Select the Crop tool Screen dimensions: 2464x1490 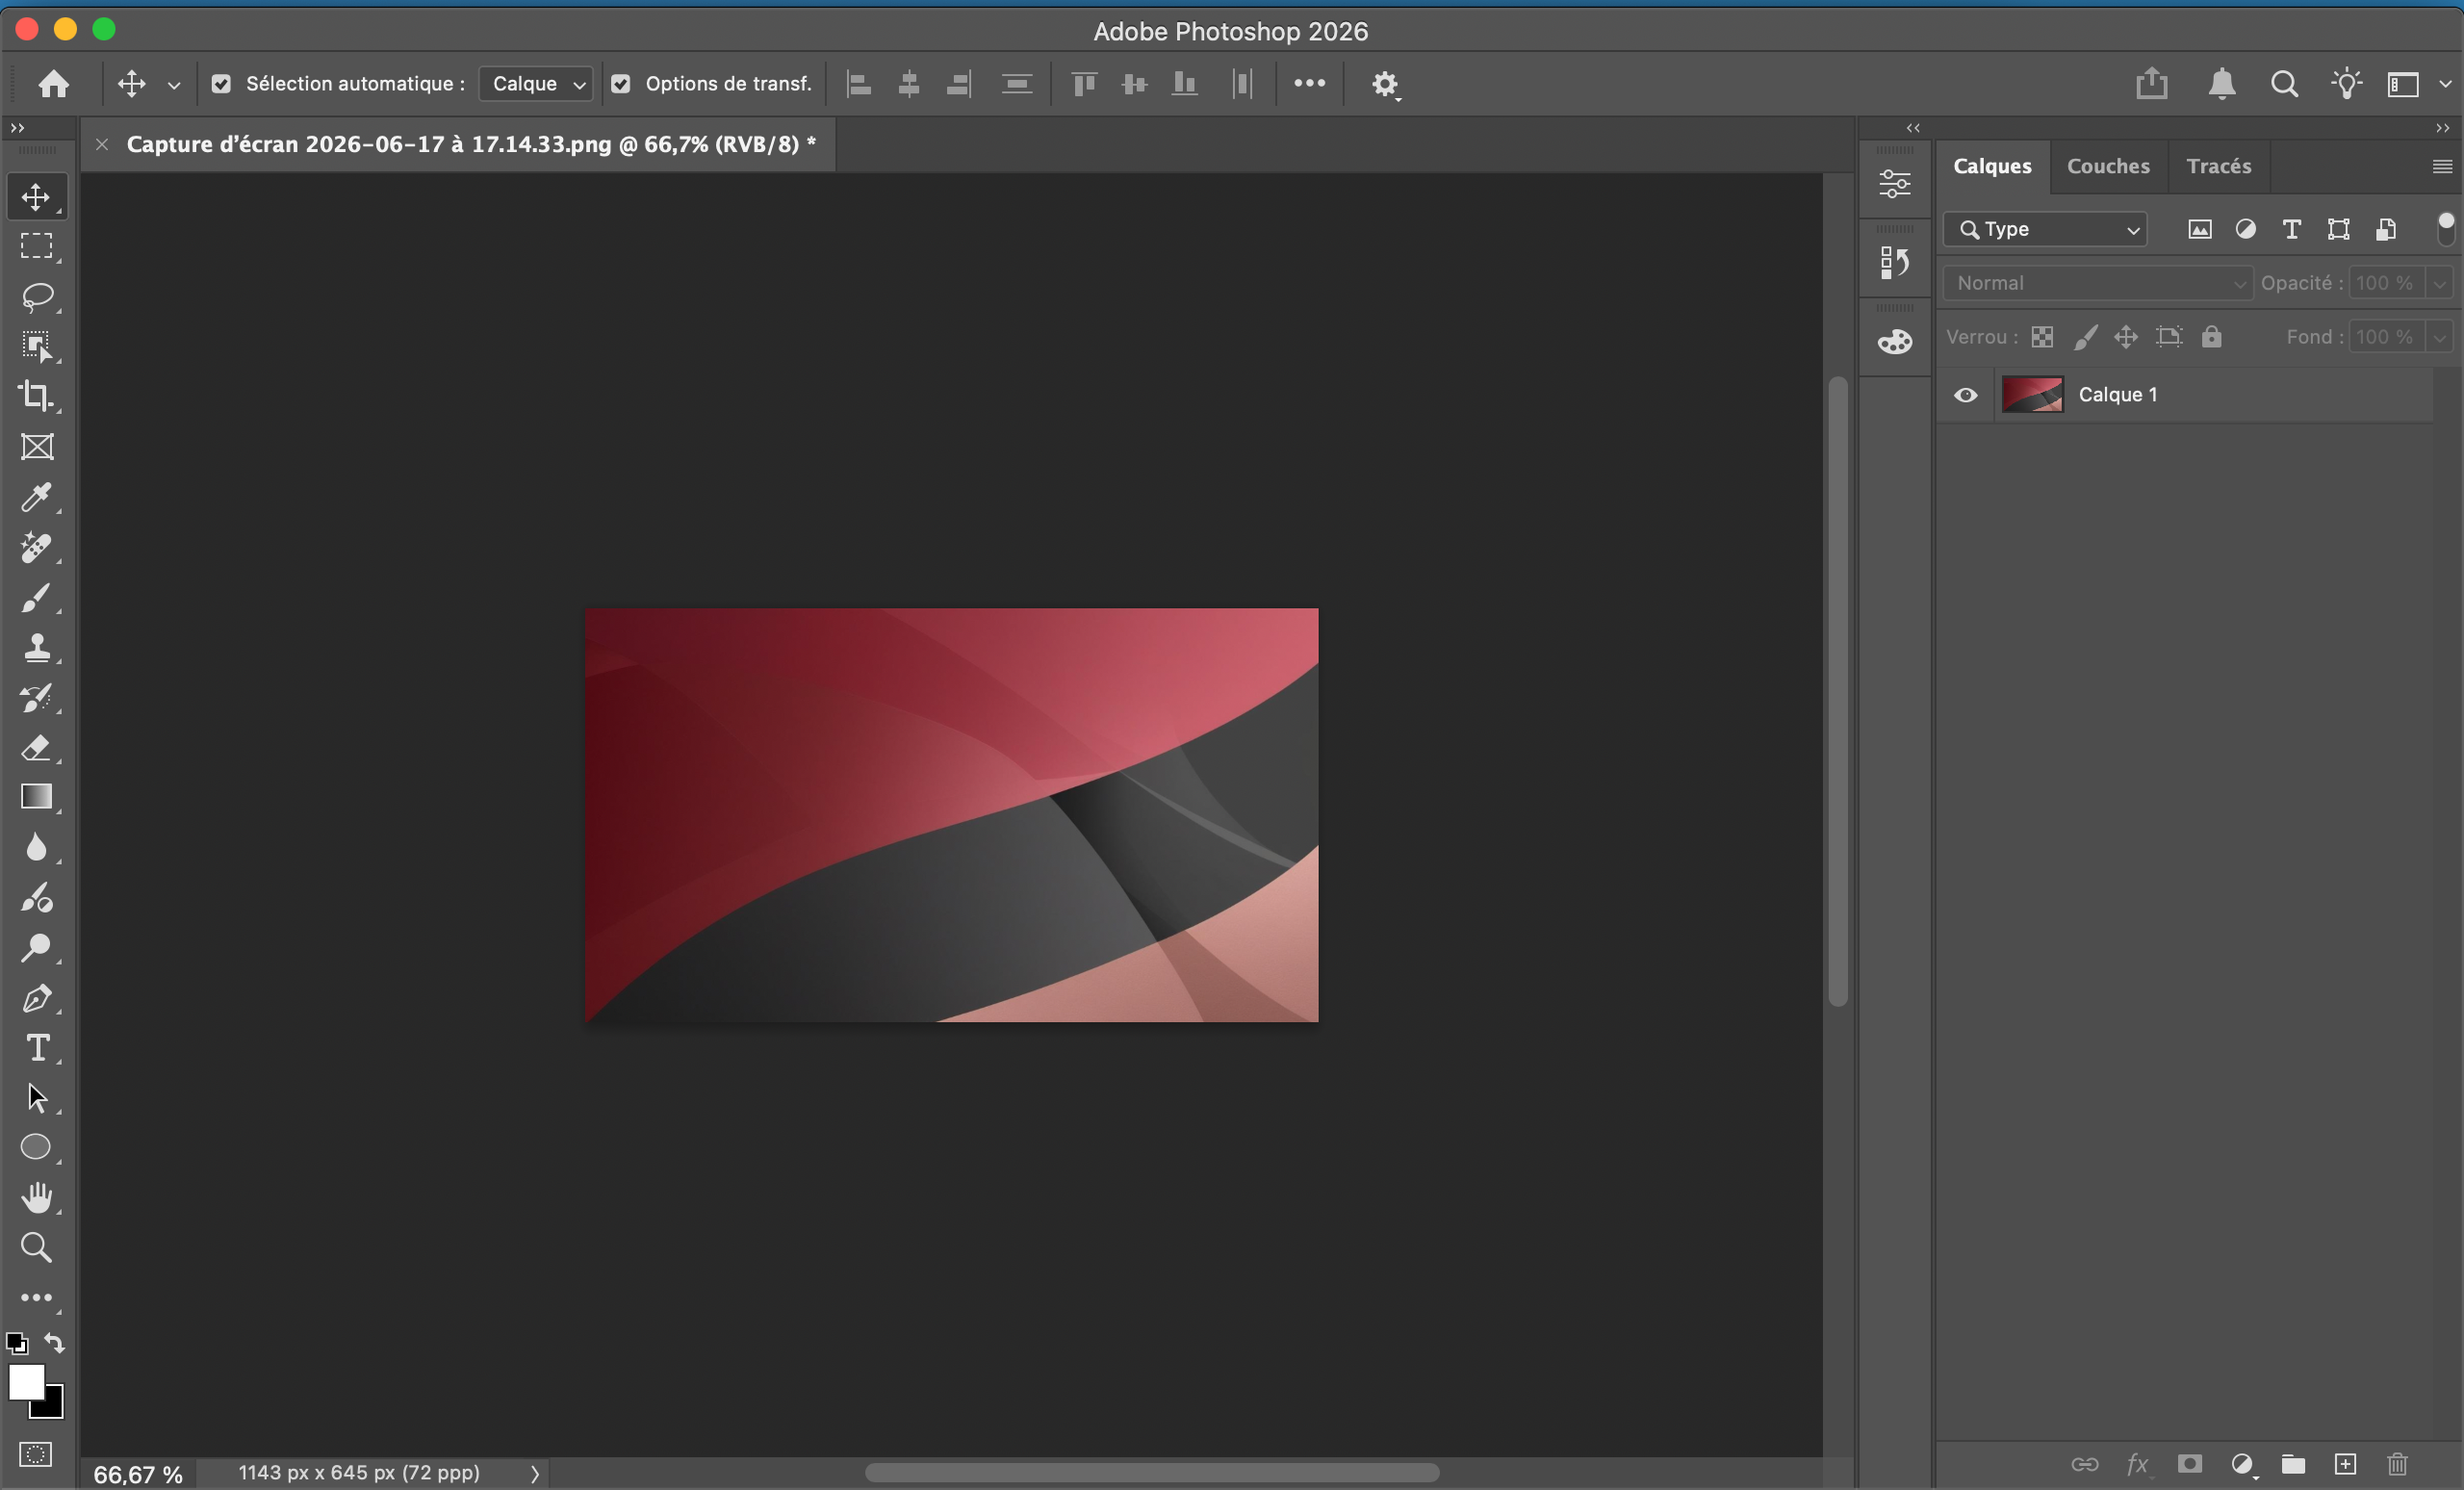pyautogui.click(x=37, y=396)
